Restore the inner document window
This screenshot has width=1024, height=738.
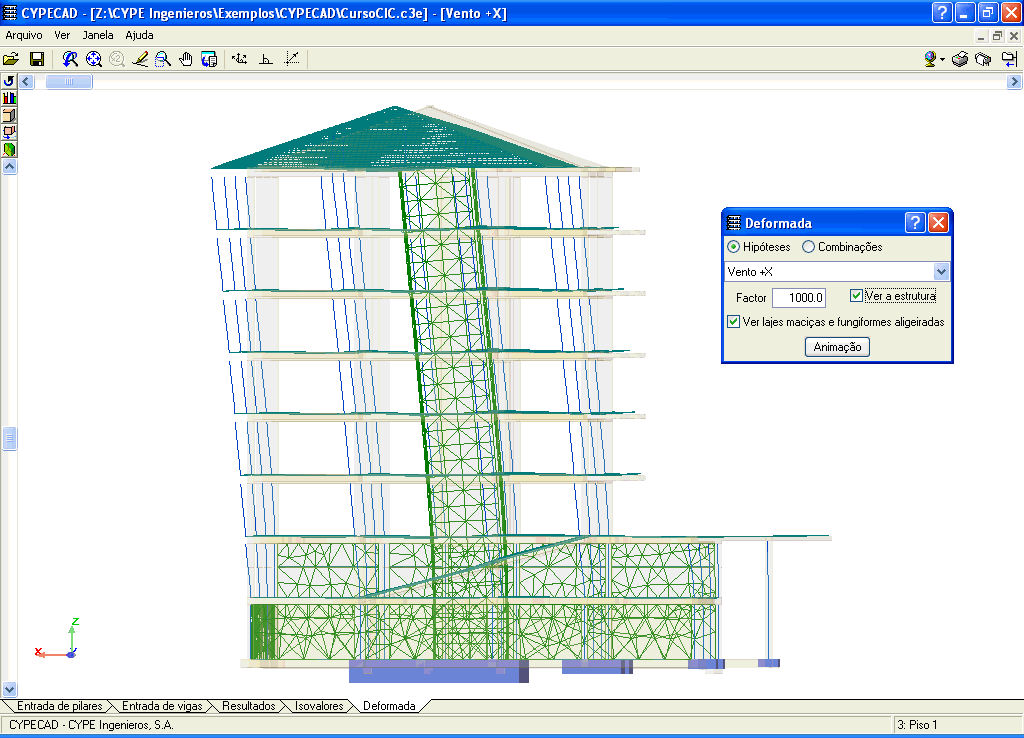point(997,36)
